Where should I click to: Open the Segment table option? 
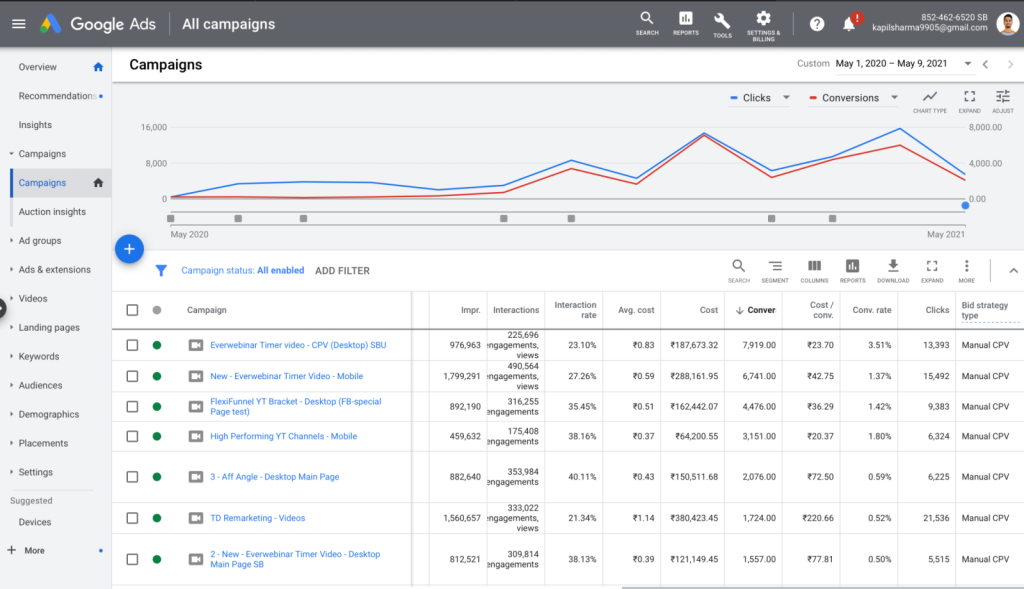(775, 270)
